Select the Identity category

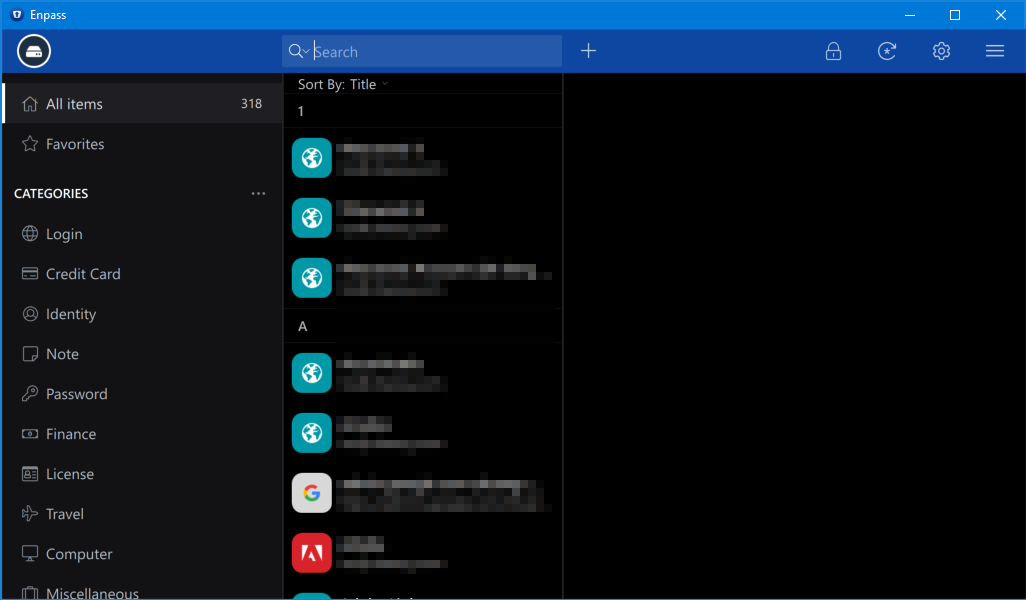click(x=72, y=313)
